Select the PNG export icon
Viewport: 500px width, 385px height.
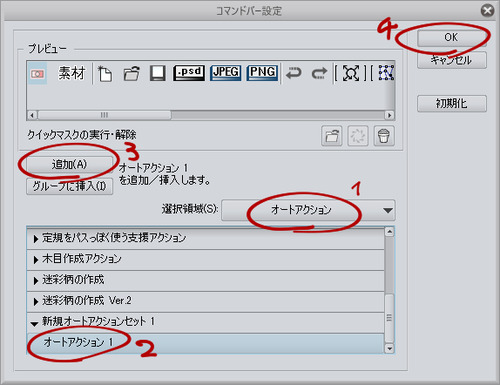[x=262, y=73]
